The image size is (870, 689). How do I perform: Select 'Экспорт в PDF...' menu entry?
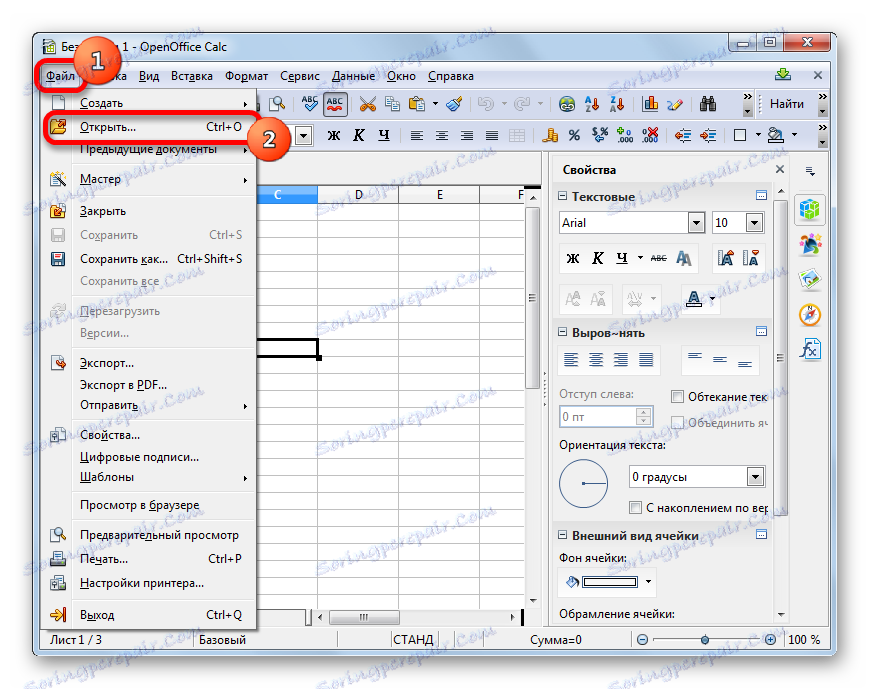click(149, 384)
